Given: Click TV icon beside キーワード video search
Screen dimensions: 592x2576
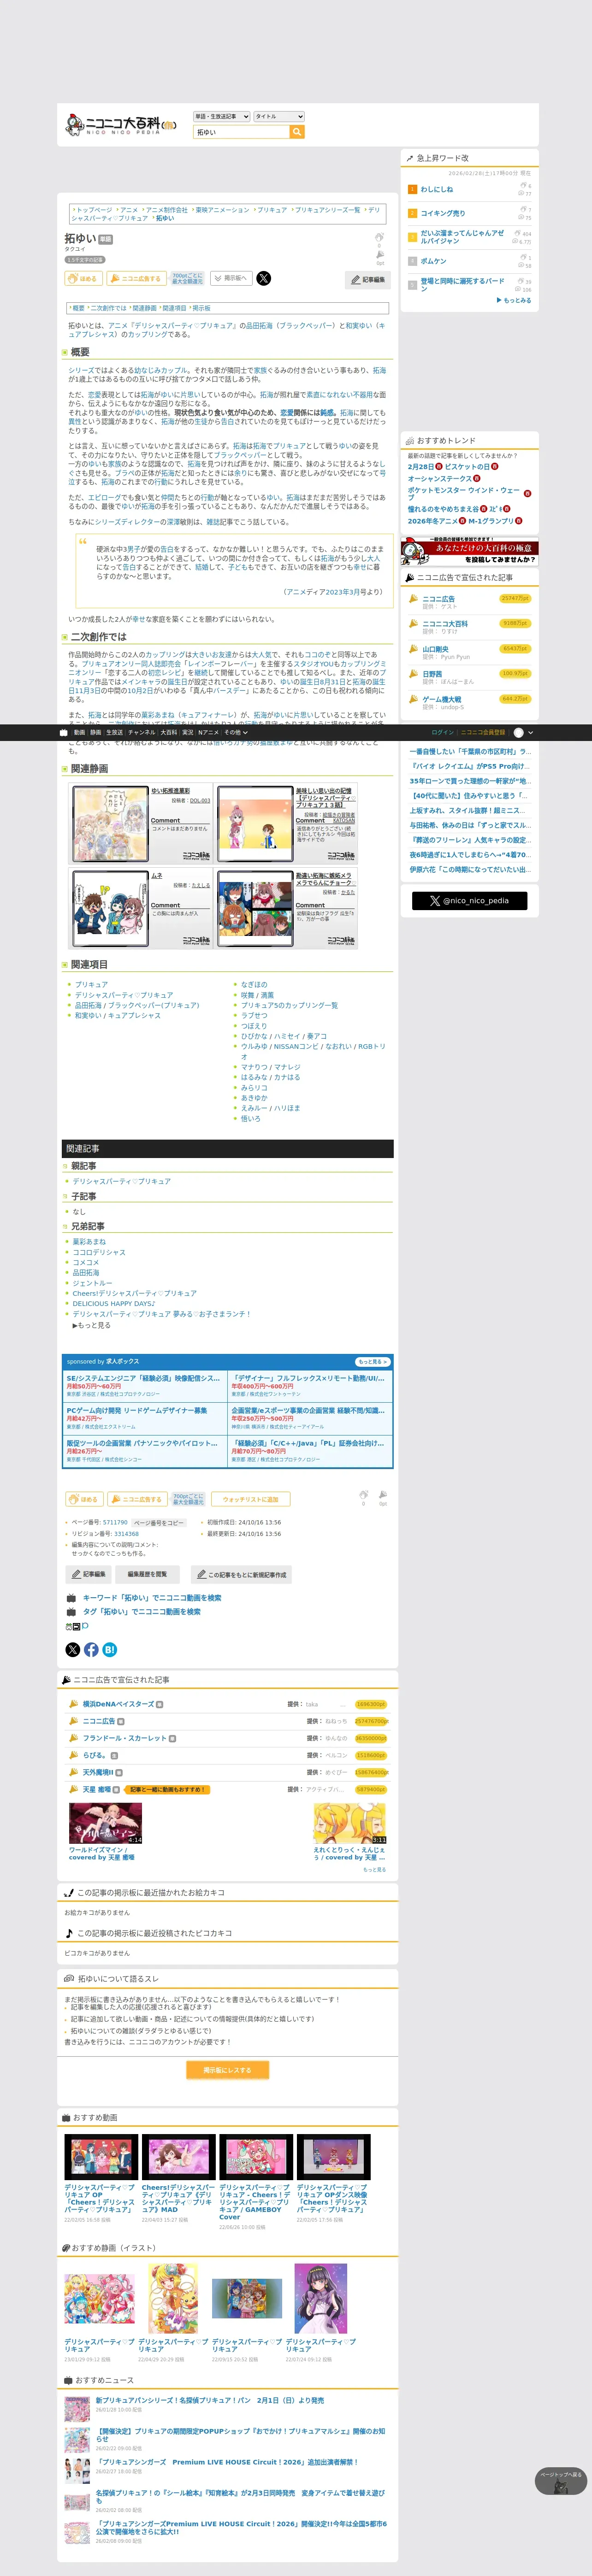Looking at the screenshot, I should 71,1598.
